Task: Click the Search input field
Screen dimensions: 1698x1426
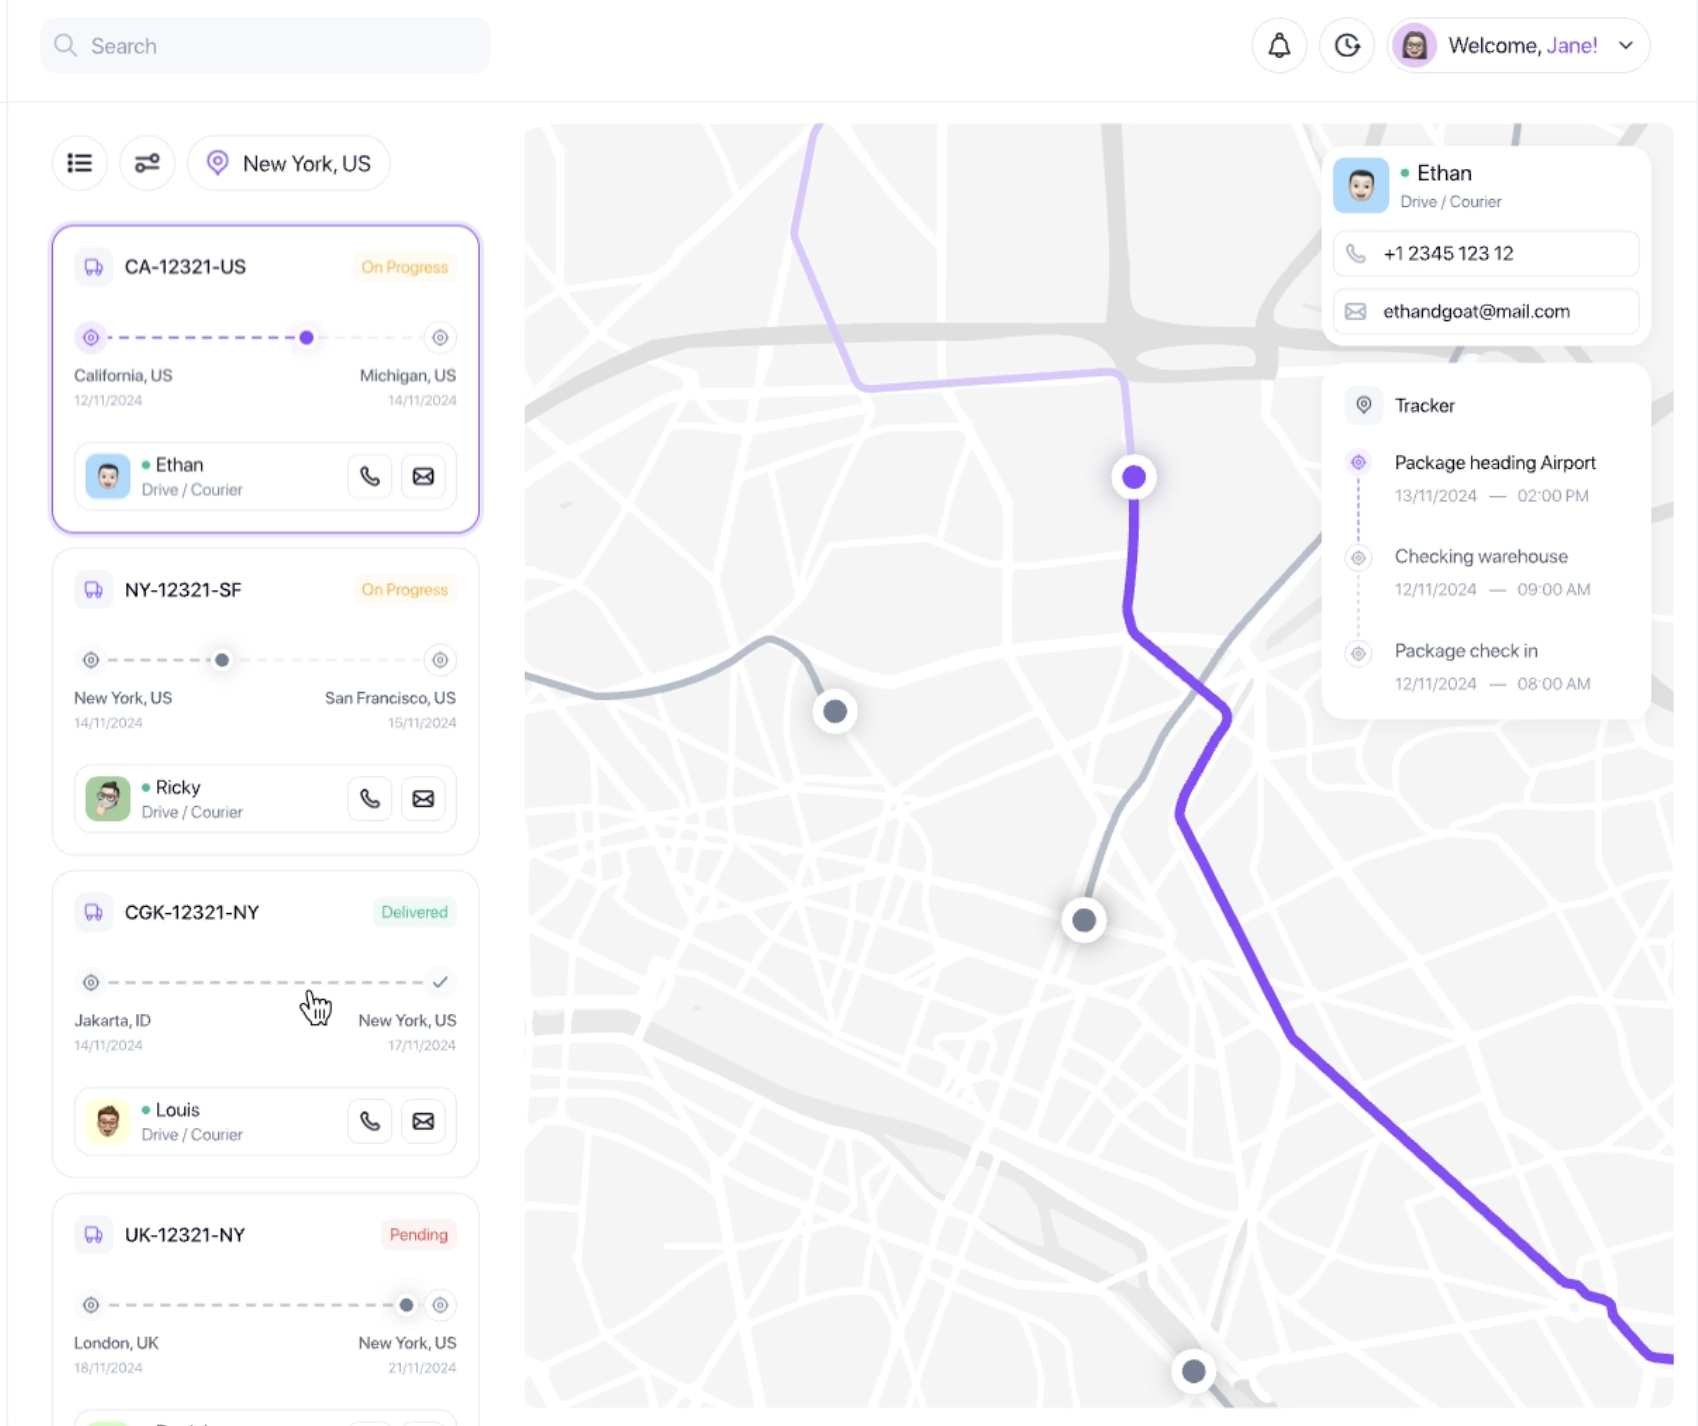Action: [x=266, y=46]
